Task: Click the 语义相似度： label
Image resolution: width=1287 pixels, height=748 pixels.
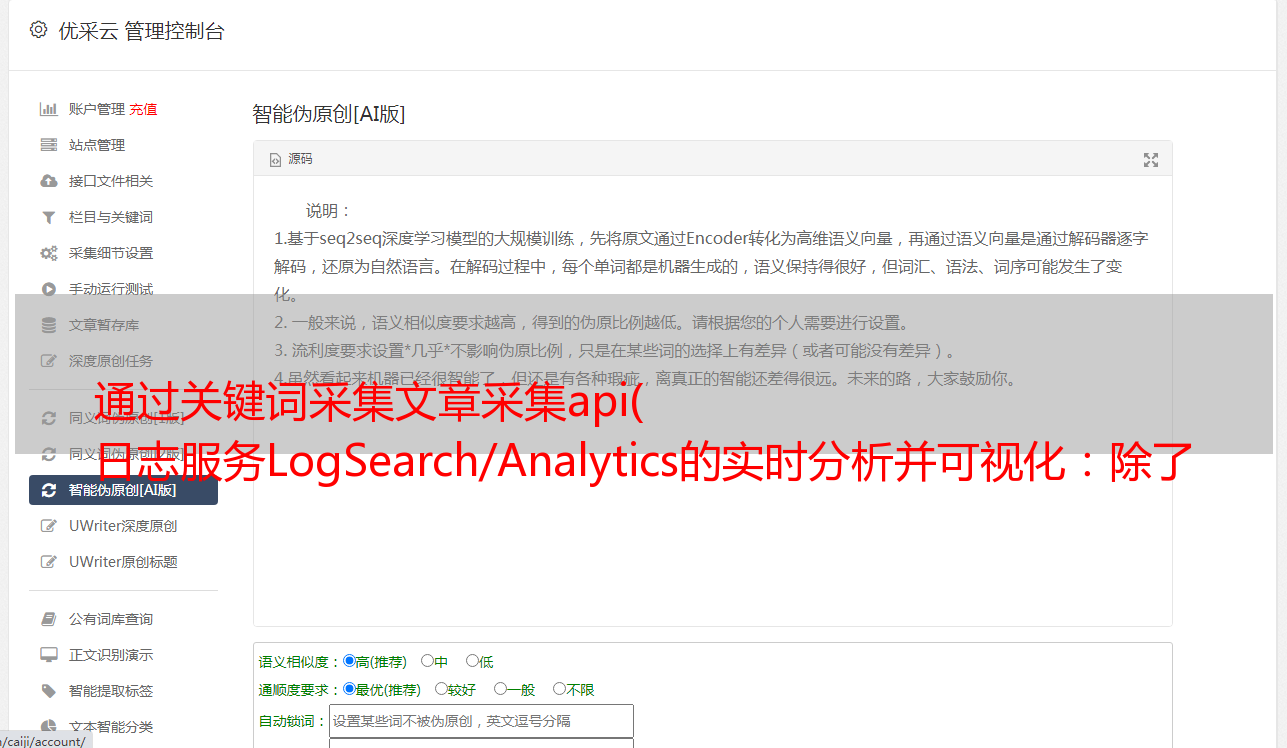Action: (x=300, y=662)
